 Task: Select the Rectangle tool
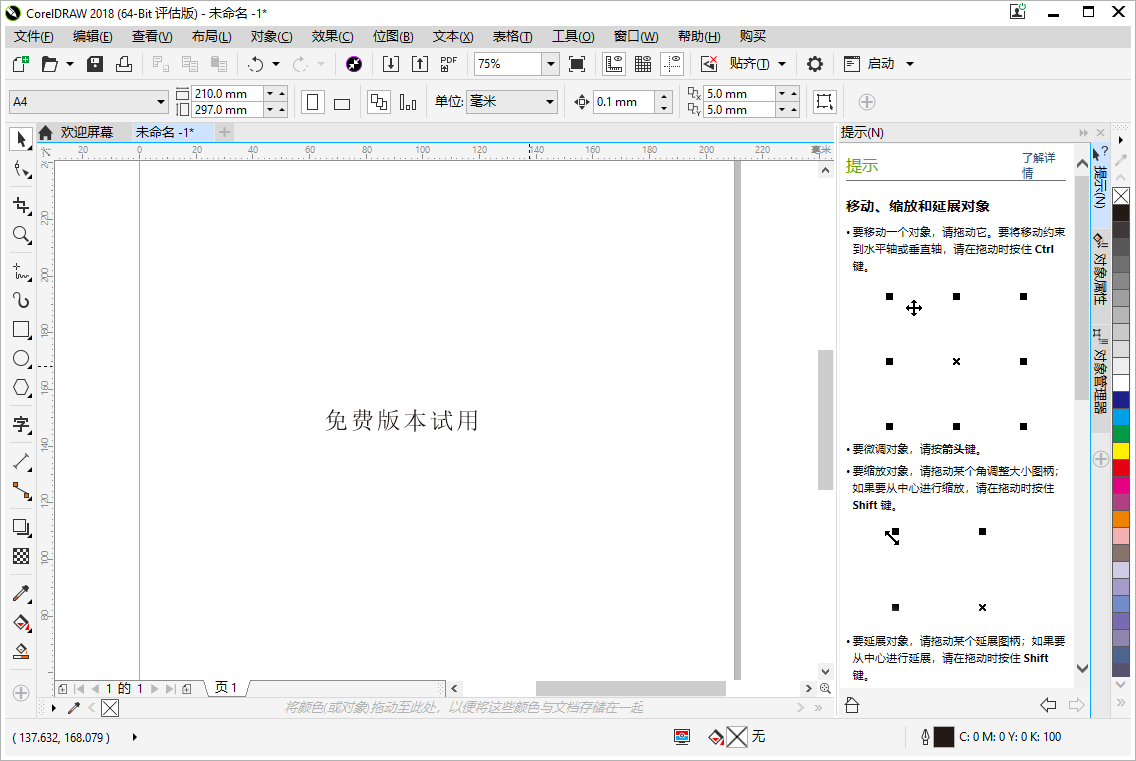click(x=21, y=330)
